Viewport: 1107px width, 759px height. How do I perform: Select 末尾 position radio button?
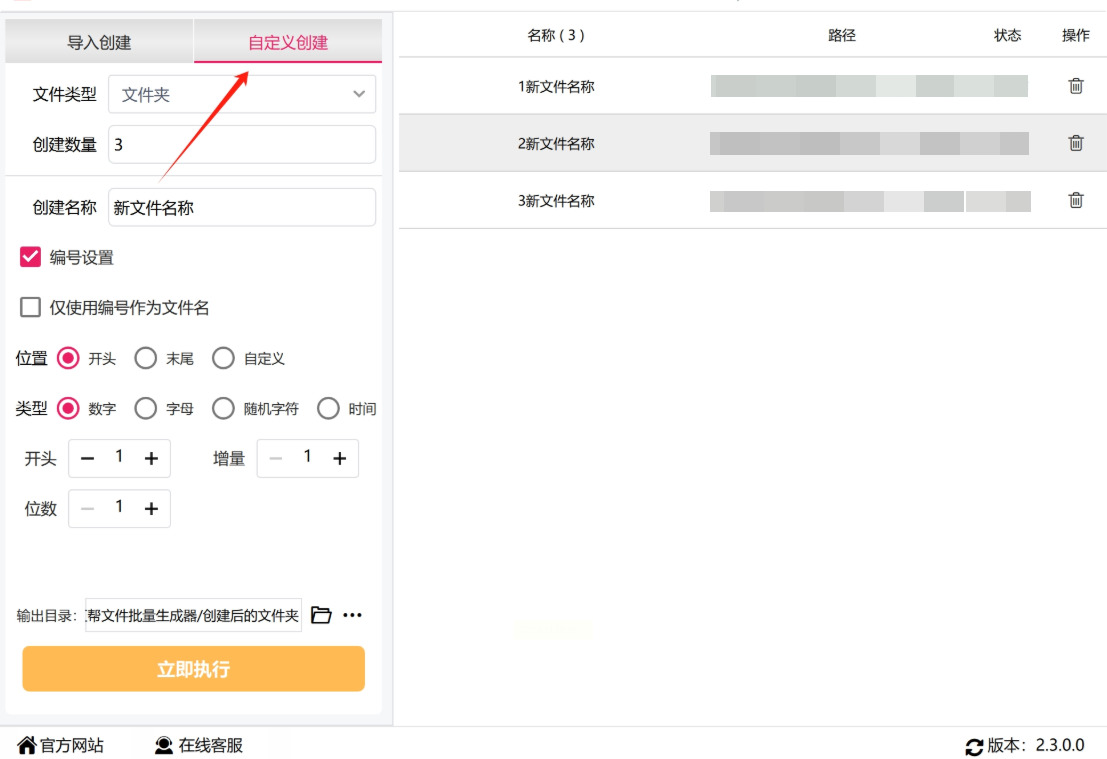point(146,358)
